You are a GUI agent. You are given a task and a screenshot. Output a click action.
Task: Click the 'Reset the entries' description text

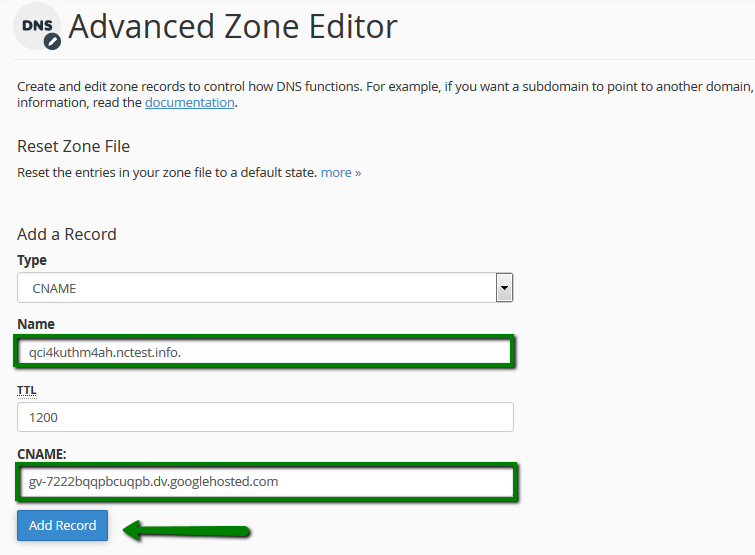click(x=167, y=172)
